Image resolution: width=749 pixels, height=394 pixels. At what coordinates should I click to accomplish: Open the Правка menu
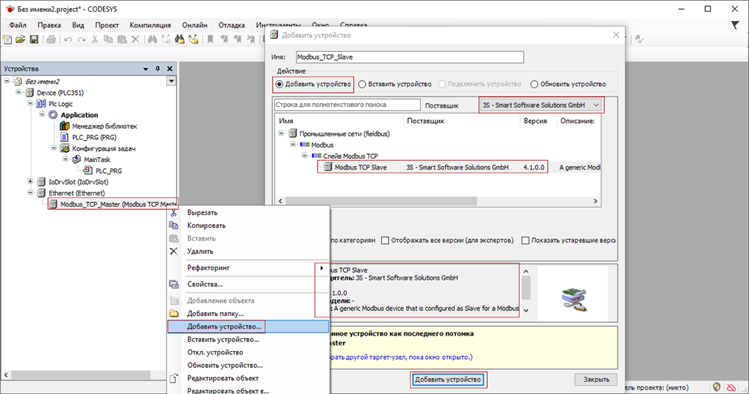49,25
